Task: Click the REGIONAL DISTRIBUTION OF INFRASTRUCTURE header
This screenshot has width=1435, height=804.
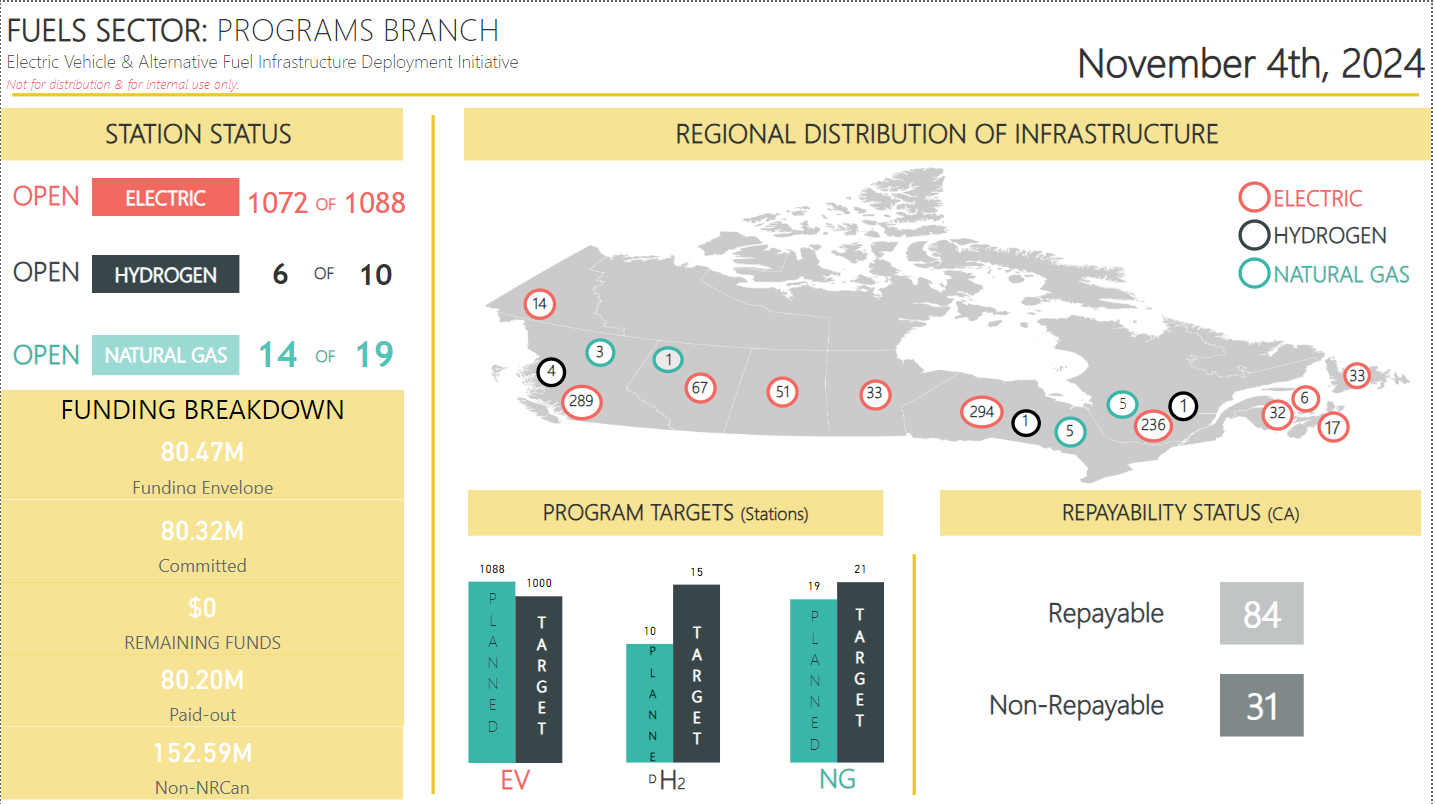Action: coord(947,134)
